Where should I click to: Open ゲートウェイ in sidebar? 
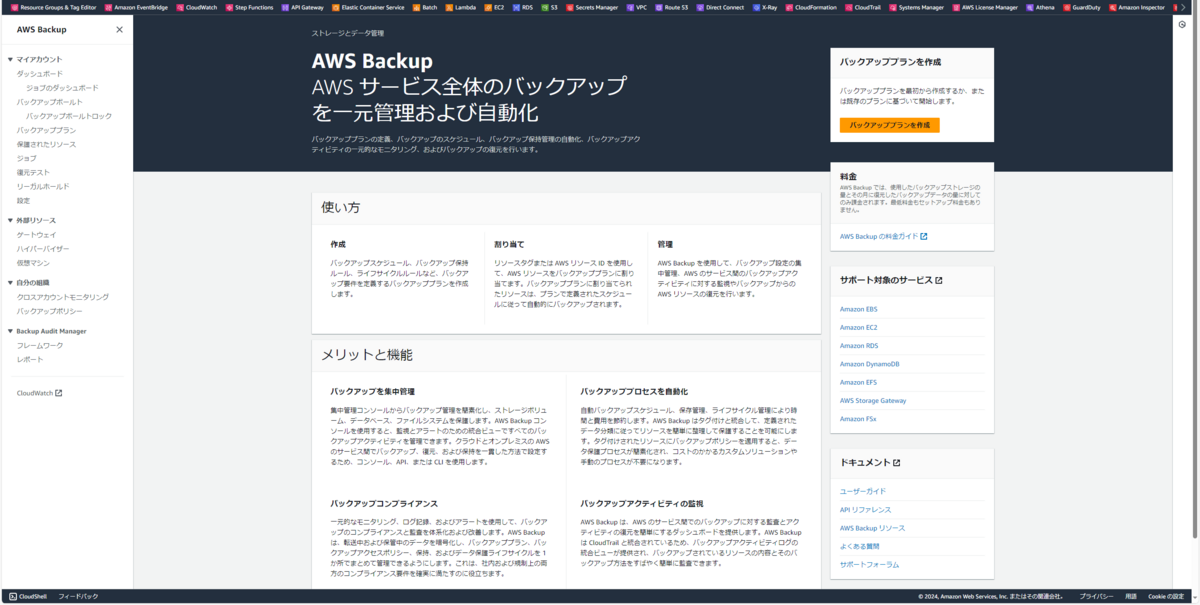37,234
